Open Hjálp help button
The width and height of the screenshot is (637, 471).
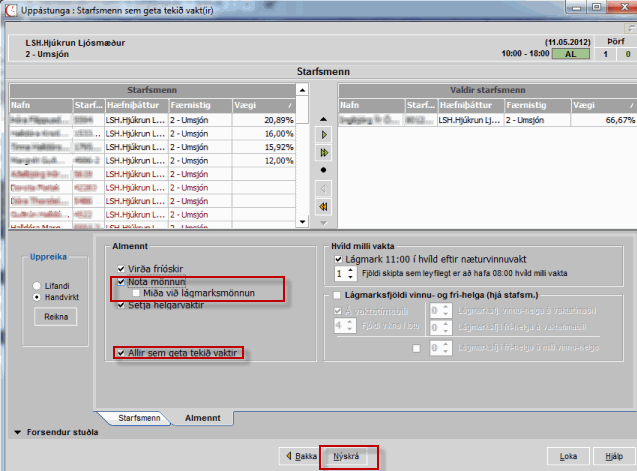(x=614, y=456)
